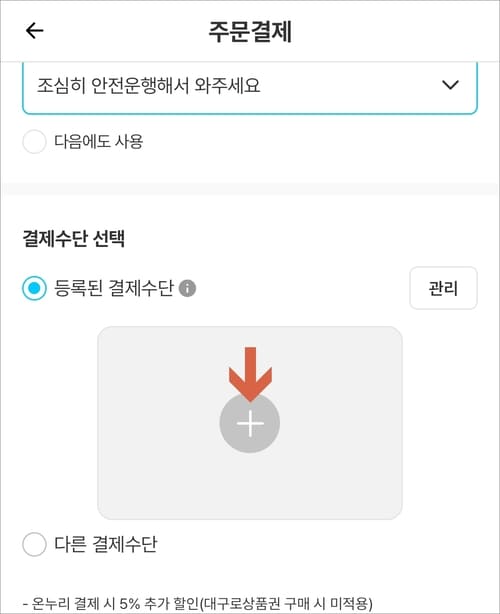Go back using the left arrow icon
This screenshot has height=614, width=500.
tap(34, 31)
